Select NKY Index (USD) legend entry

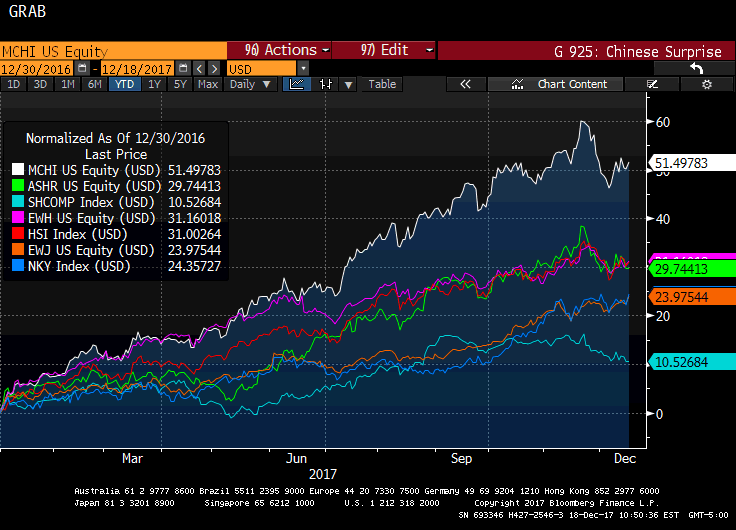(79, 266)
